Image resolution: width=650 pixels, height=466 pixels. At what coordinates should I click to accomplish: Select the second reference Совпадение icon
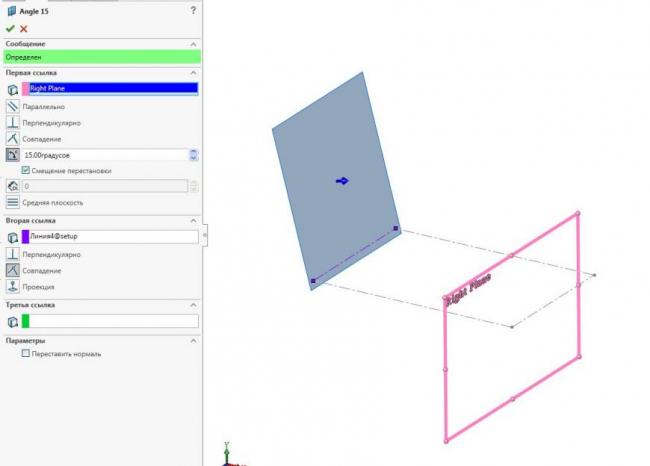[13, 270]
